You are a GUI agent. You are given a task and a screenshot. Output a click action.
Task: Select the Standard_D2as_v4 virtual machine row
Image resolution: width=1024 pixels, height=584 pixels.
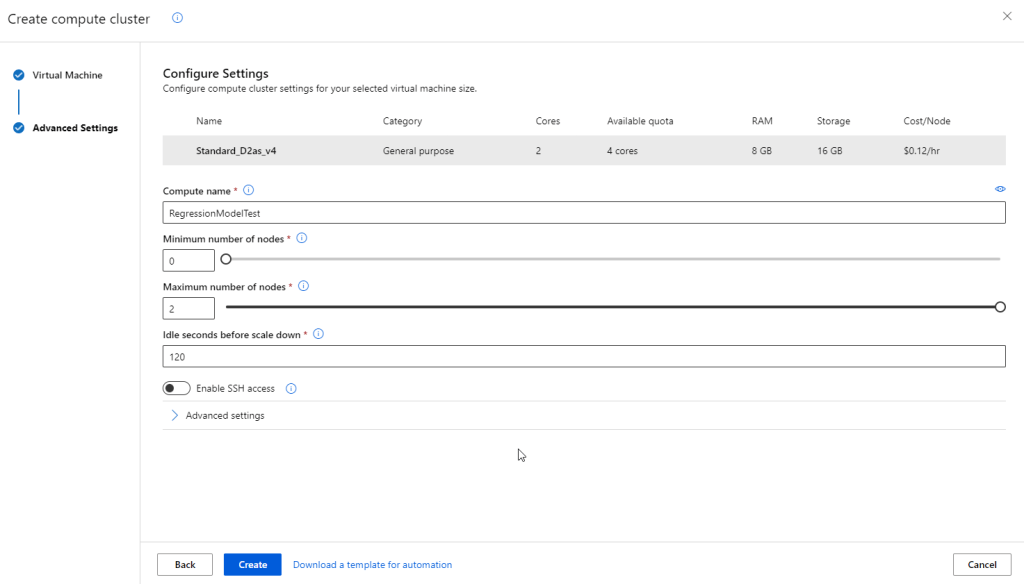tap(583, 151)
